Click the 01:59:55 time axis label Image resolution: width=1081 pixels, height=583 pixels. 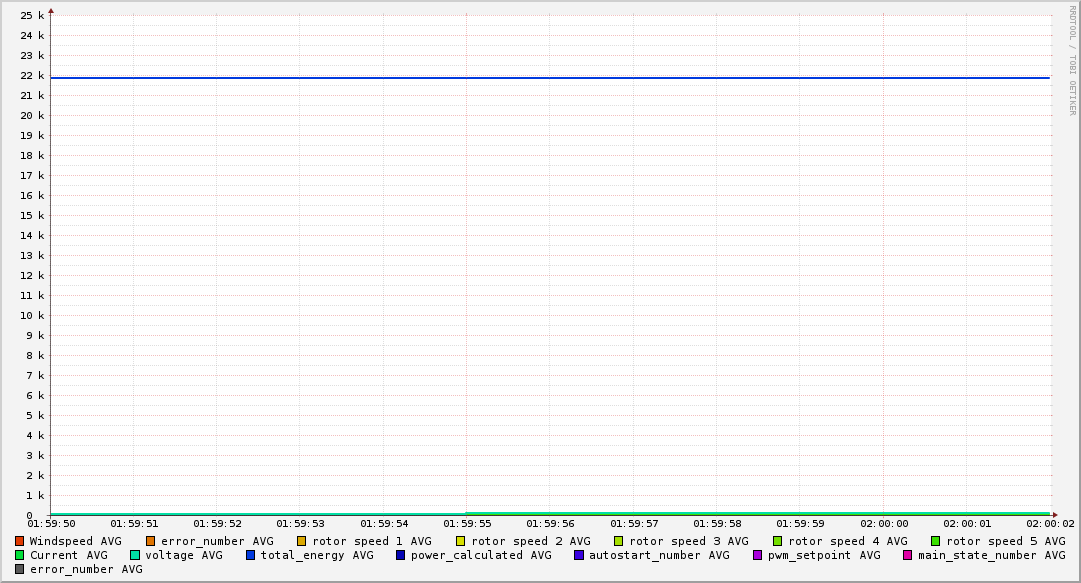(x=467, y=524)
